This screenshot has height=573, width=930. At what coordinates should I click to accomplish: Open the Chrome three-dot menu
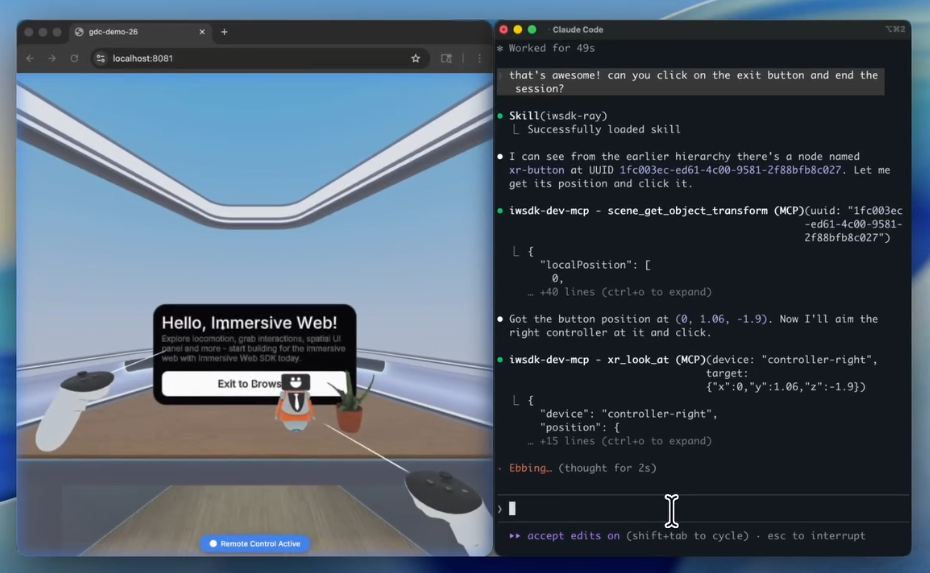coord(479,59)
